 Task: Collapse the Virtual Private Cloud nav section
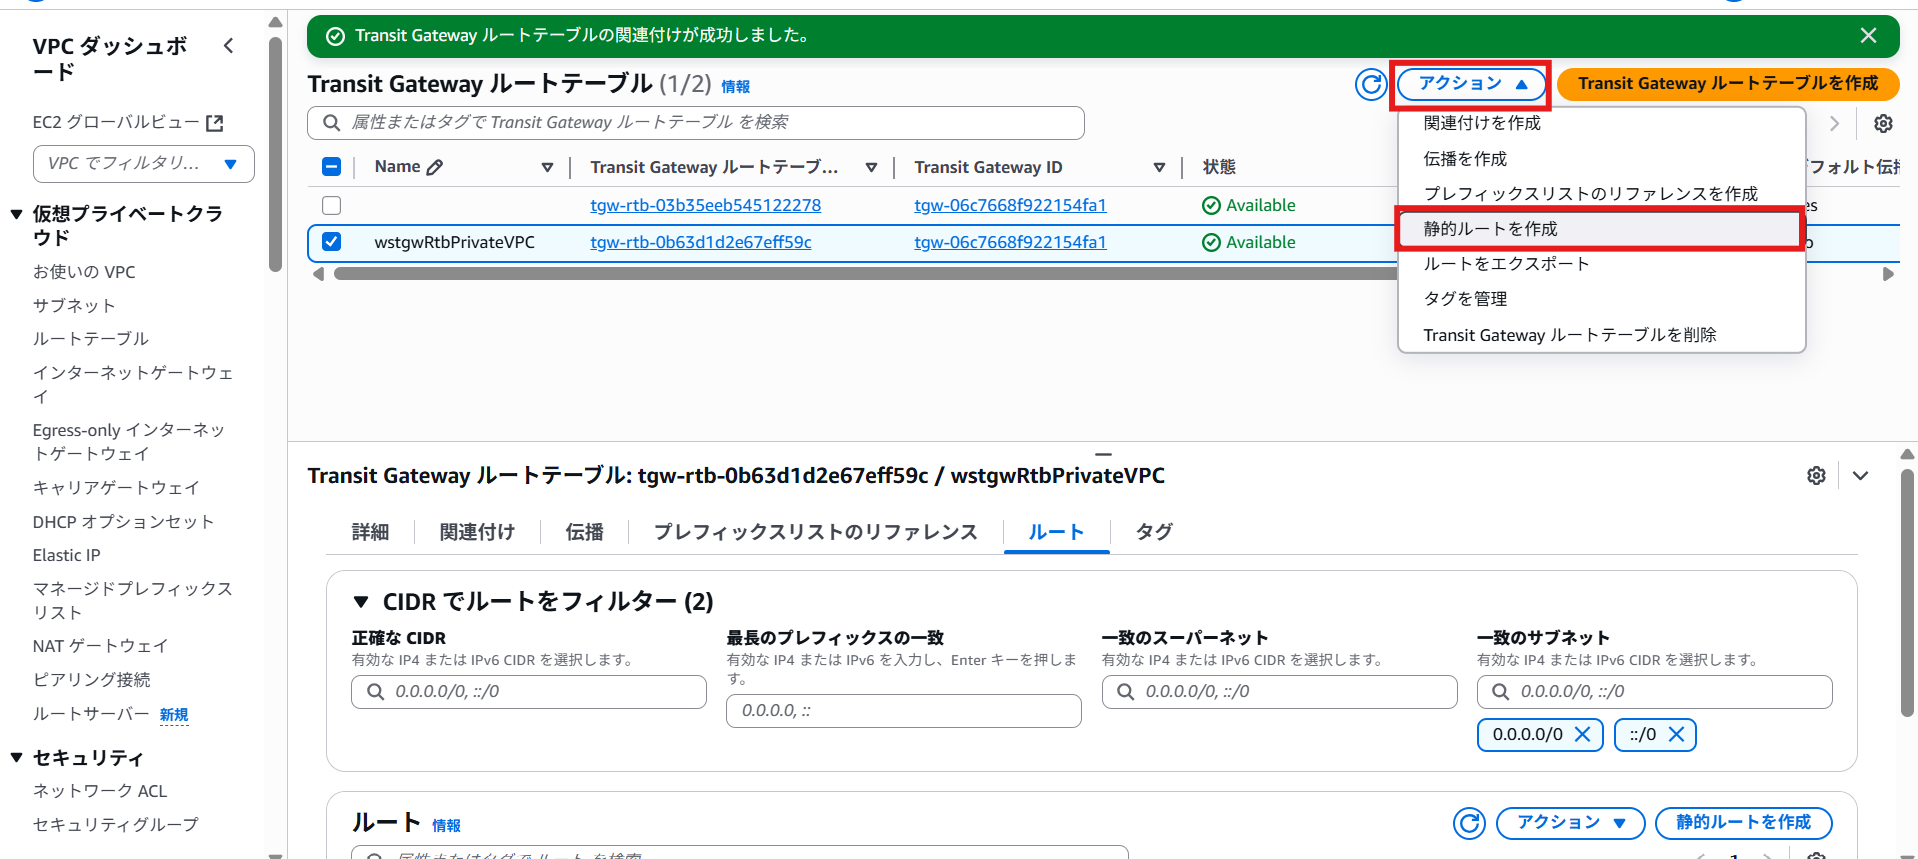(17, 214)
